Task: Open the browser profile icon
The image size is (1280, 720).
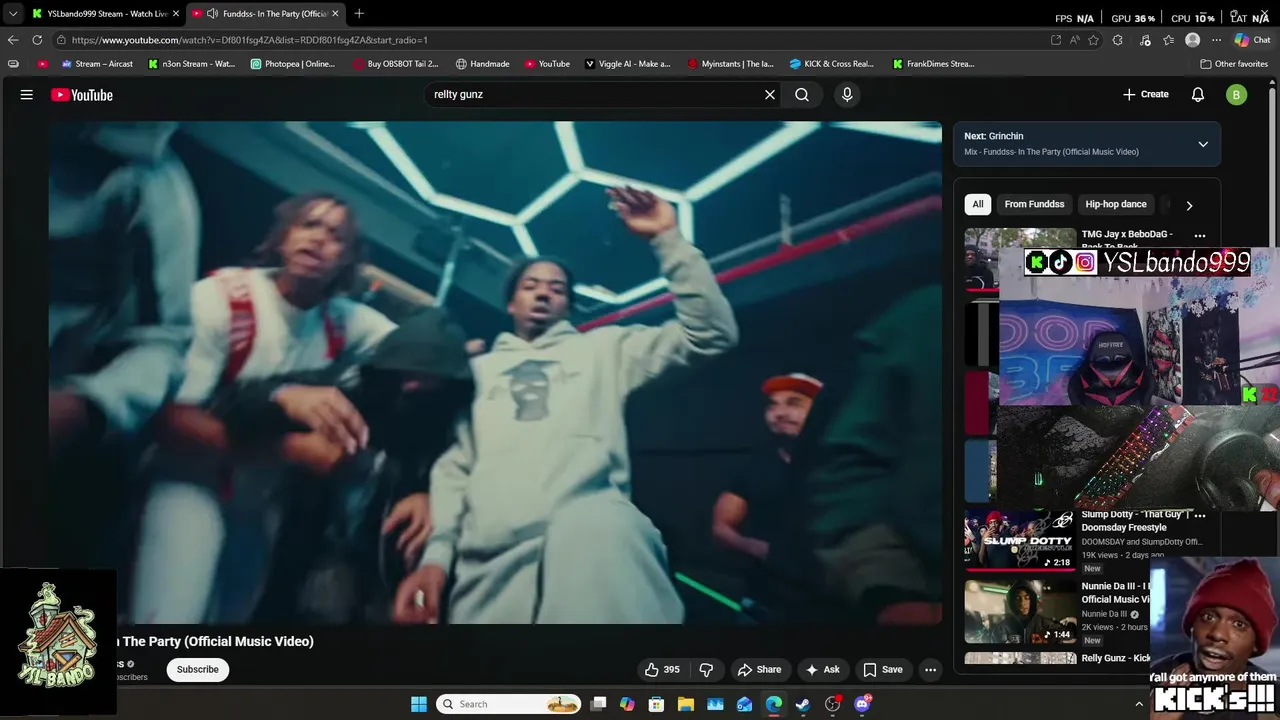Action: pos(1192,40)
